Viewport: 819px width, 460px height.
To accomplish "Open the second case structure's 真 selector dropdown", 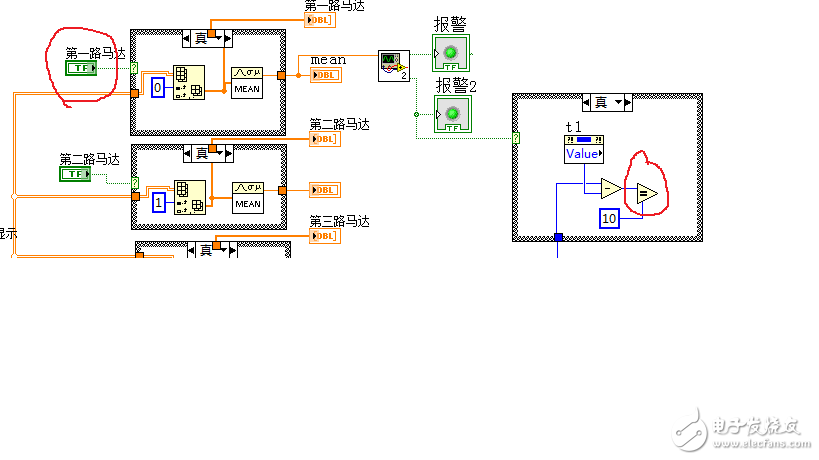I will pos(220,153).
